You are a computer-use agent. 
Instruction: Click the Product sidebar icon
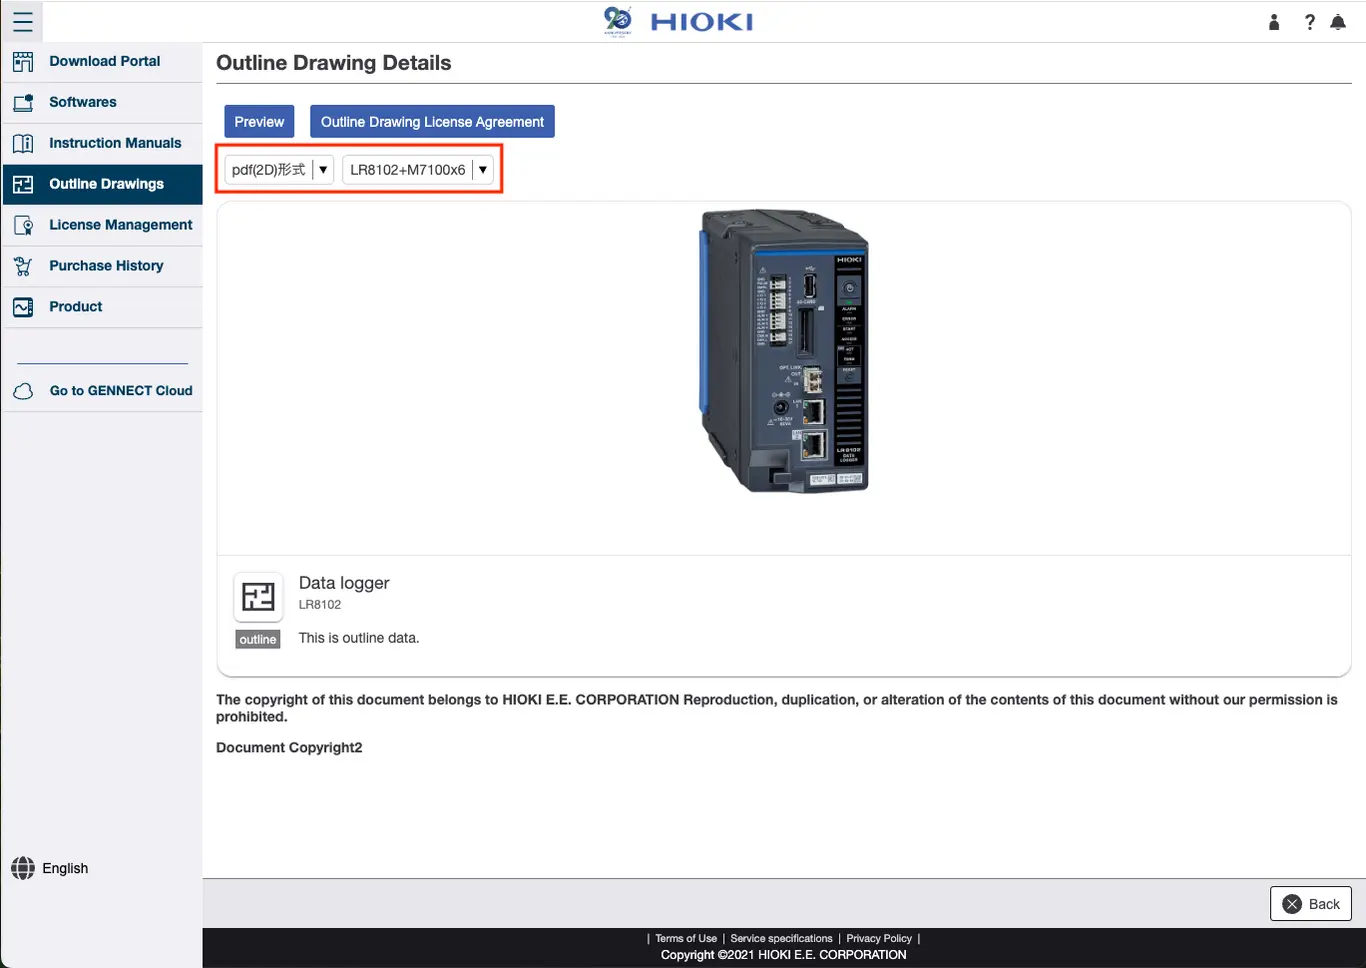(x=23, y=308)
